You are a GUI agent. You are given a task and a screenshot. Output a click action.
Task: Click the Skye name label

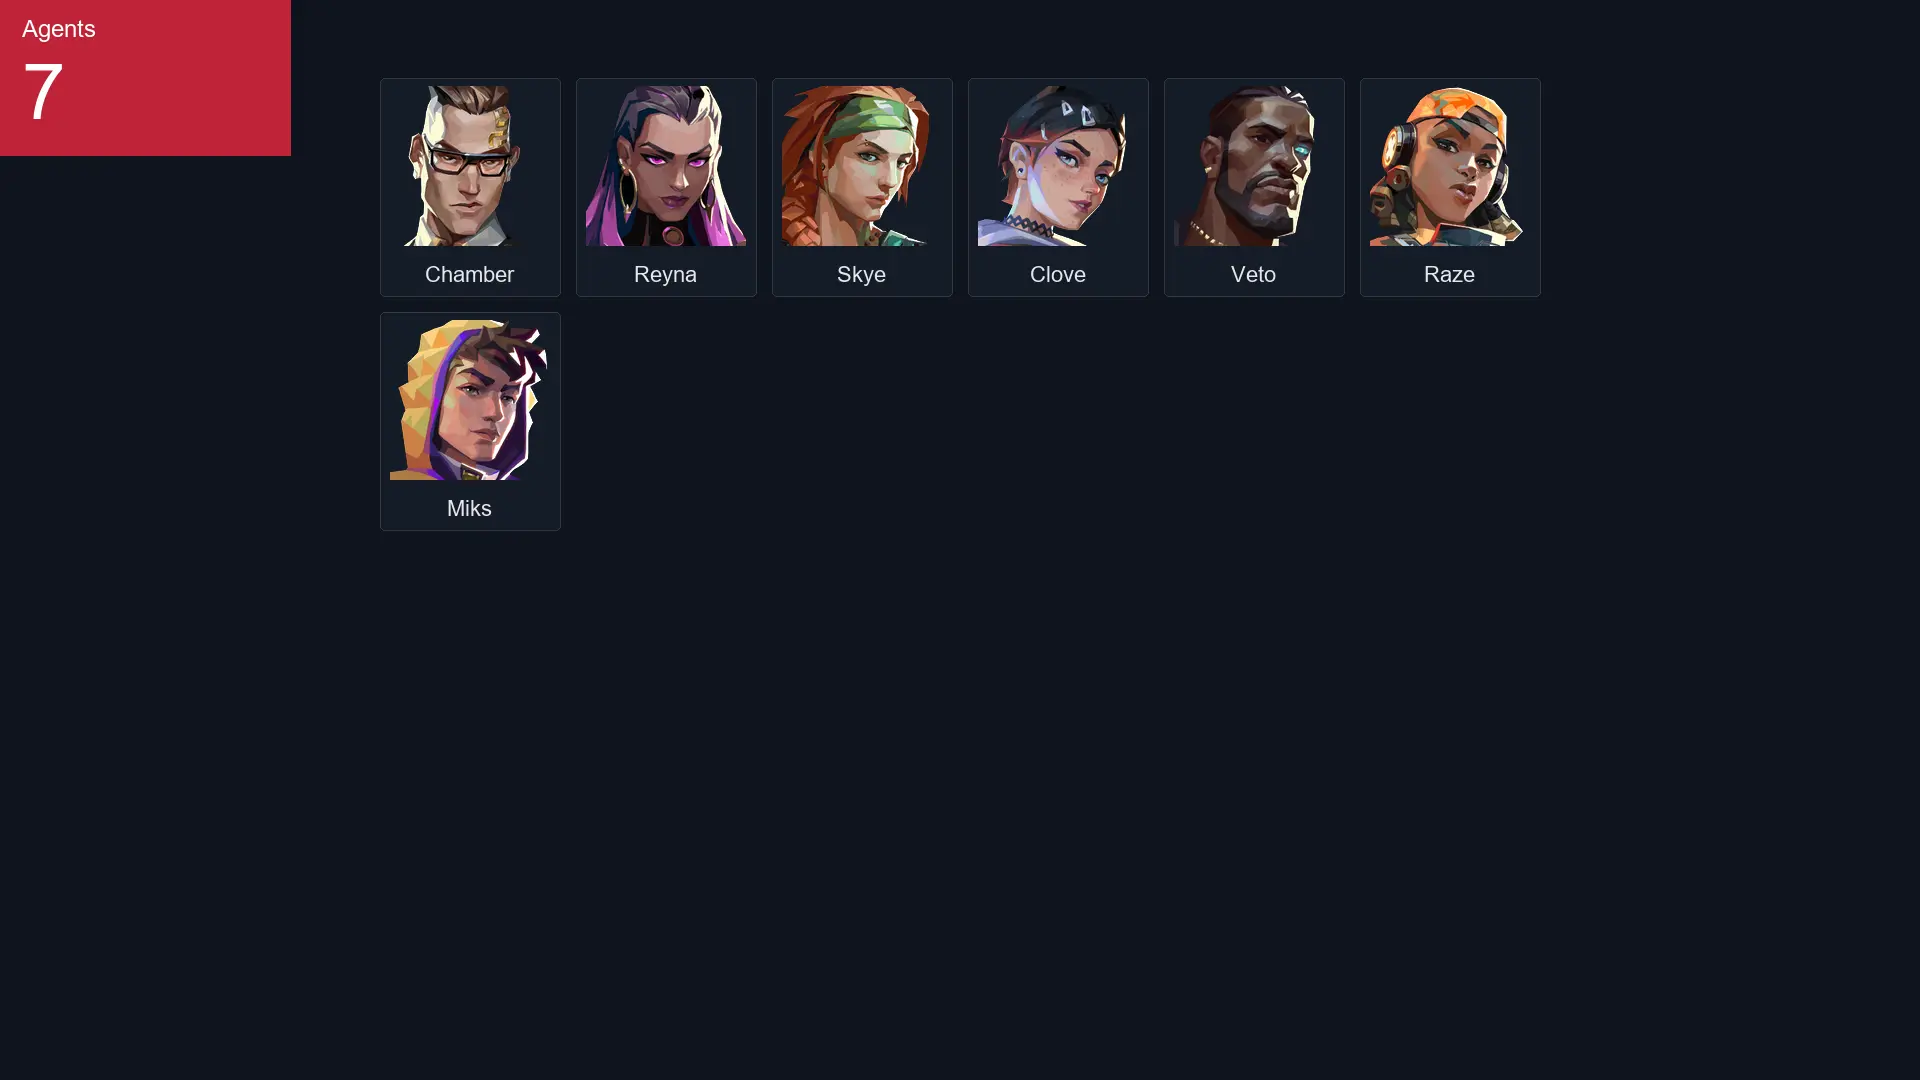861,274
